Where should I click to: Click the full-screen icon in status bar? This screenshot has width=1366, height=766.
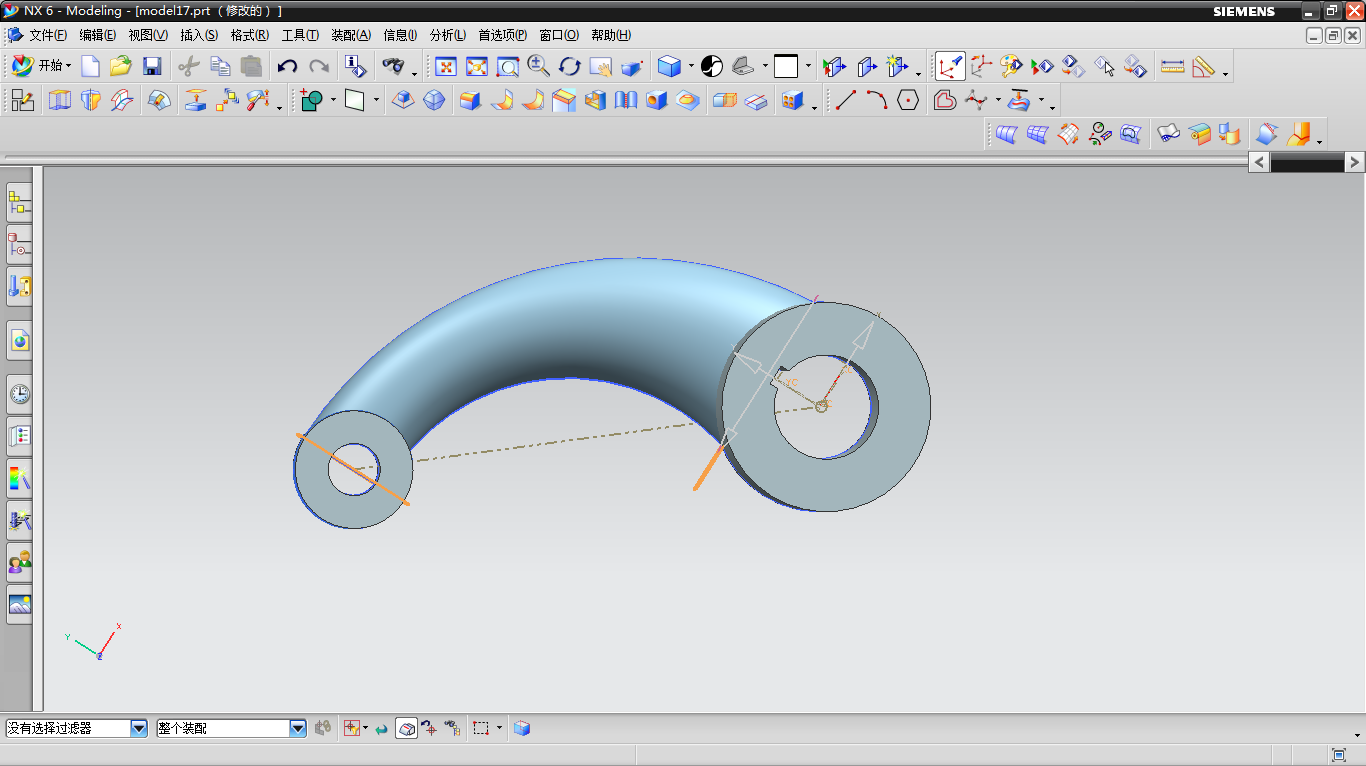point(1339,754)
